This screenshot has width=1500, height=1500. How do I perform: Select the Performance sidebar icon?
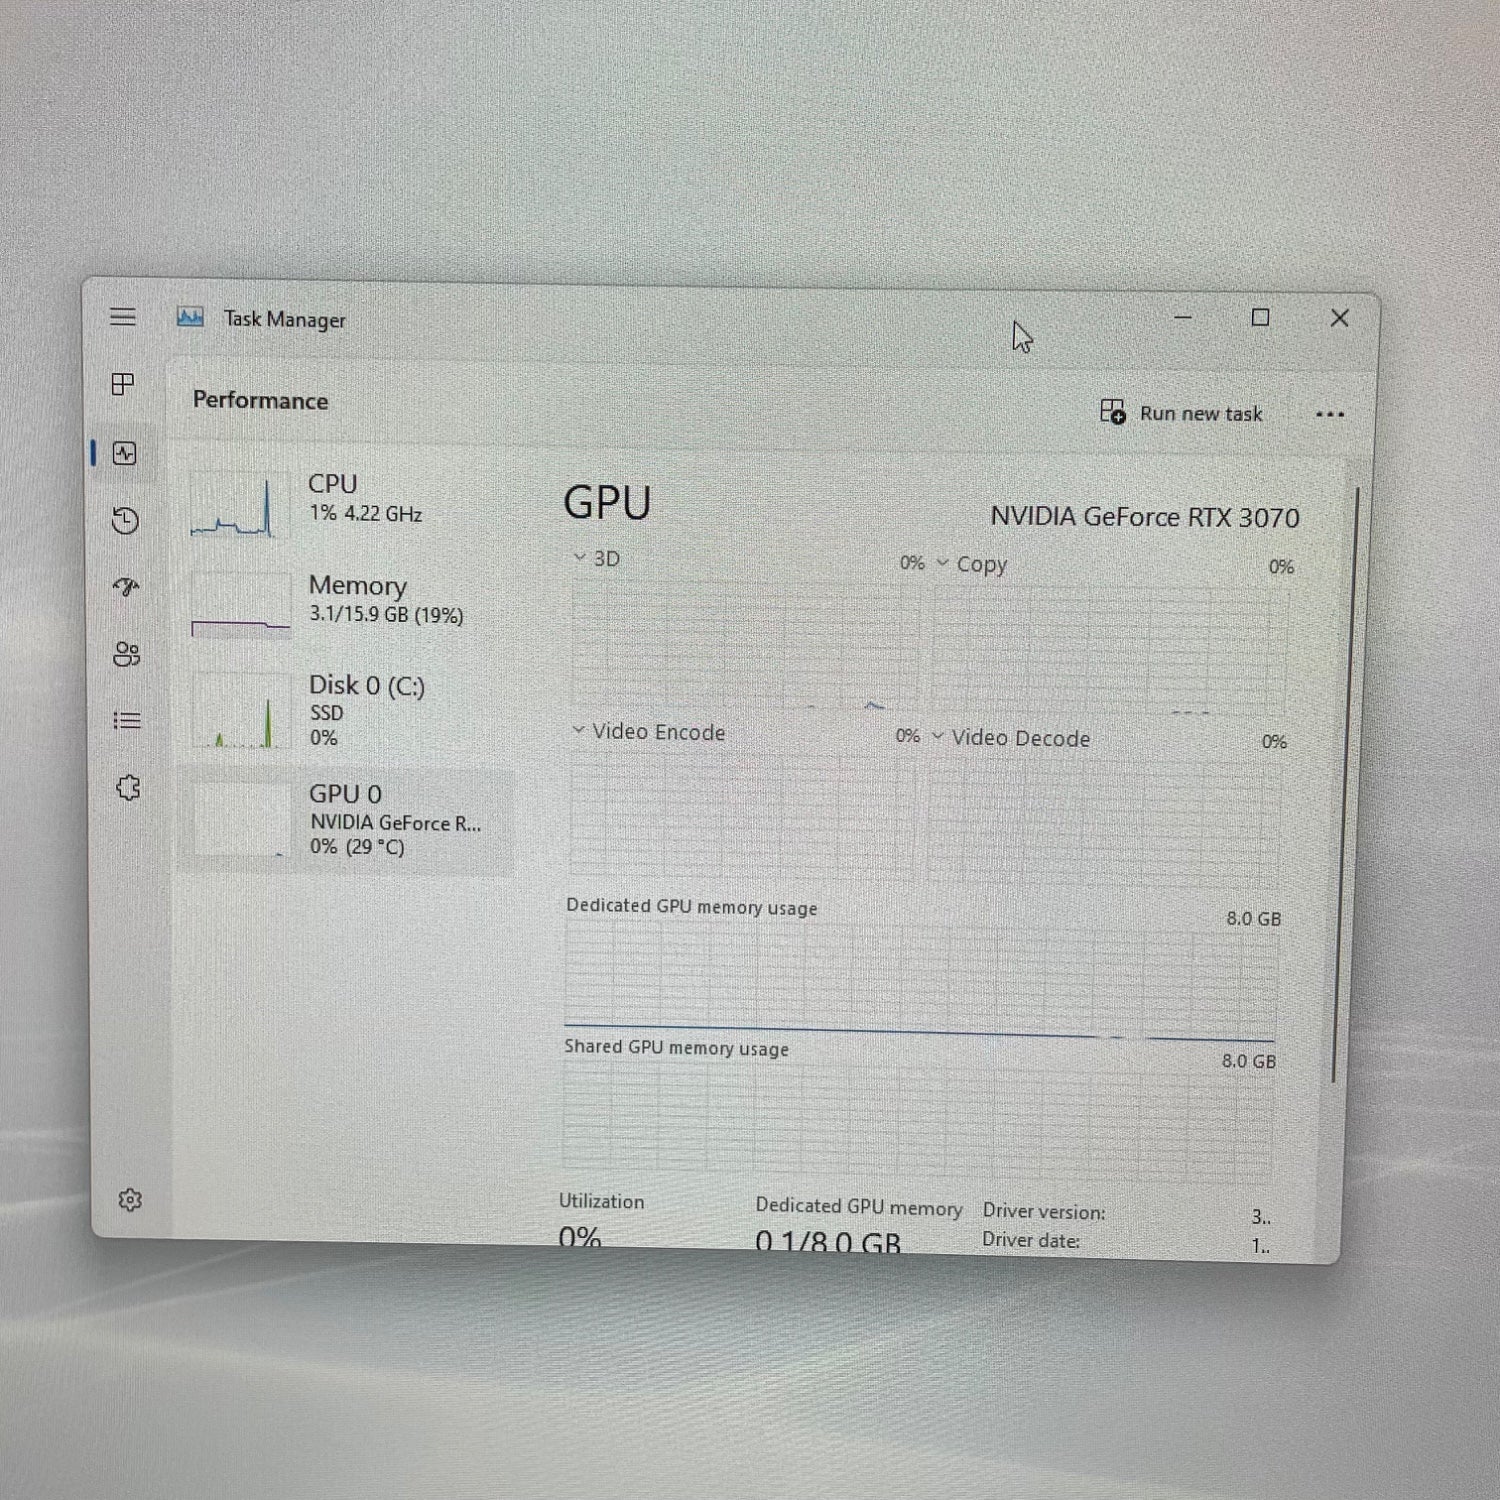[123, 455]
